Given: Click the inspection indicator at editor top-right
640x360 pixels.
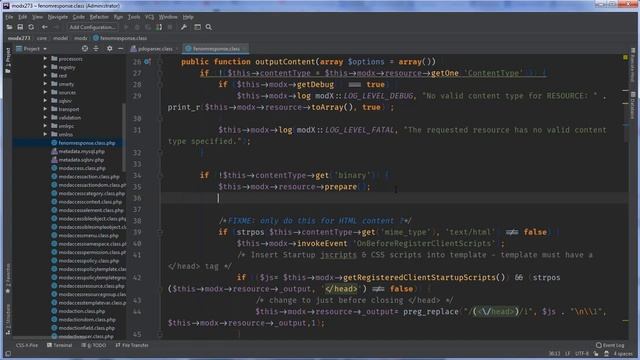Looking at the screenshot, I should [625, 58].
